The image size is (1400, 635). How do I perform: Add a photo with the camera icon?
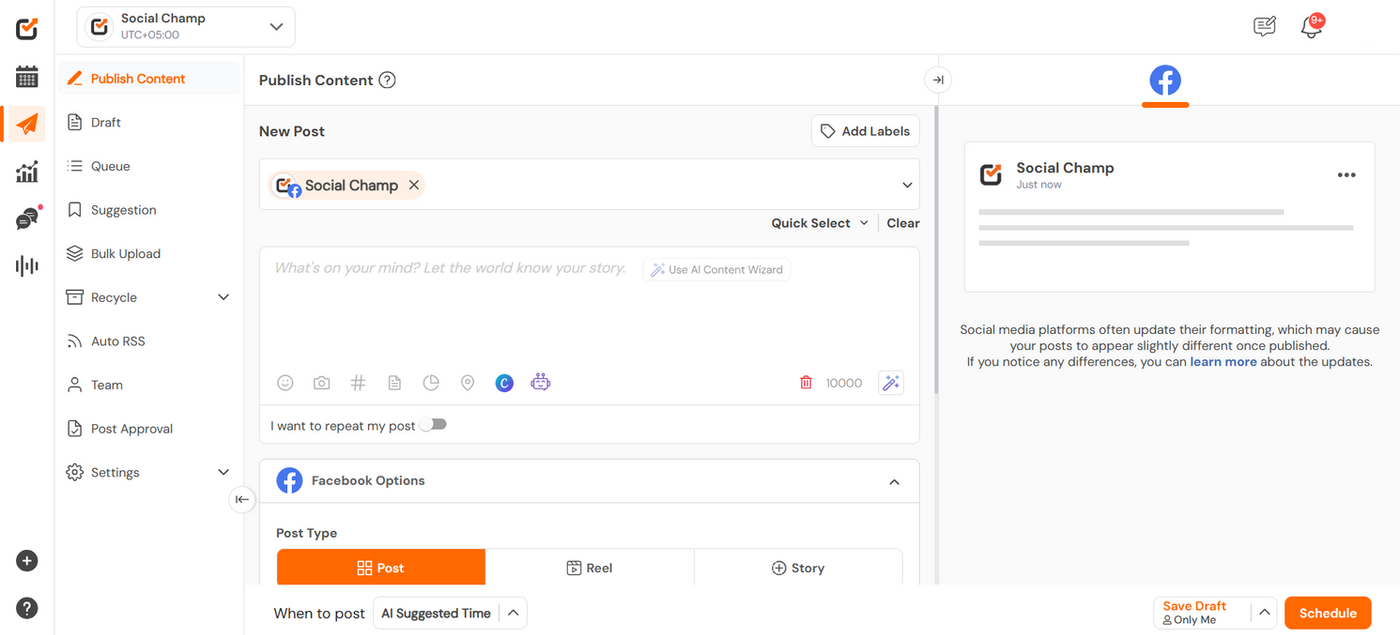click(x=321, y=383)
